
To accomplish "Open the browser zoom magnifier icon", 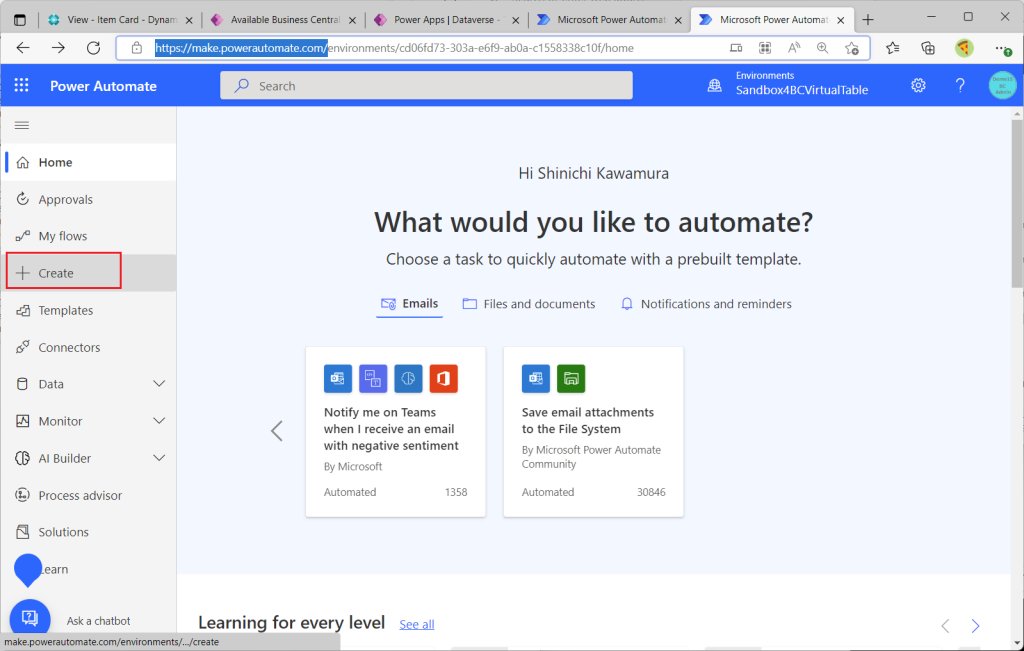I will [x=823, y=48].
